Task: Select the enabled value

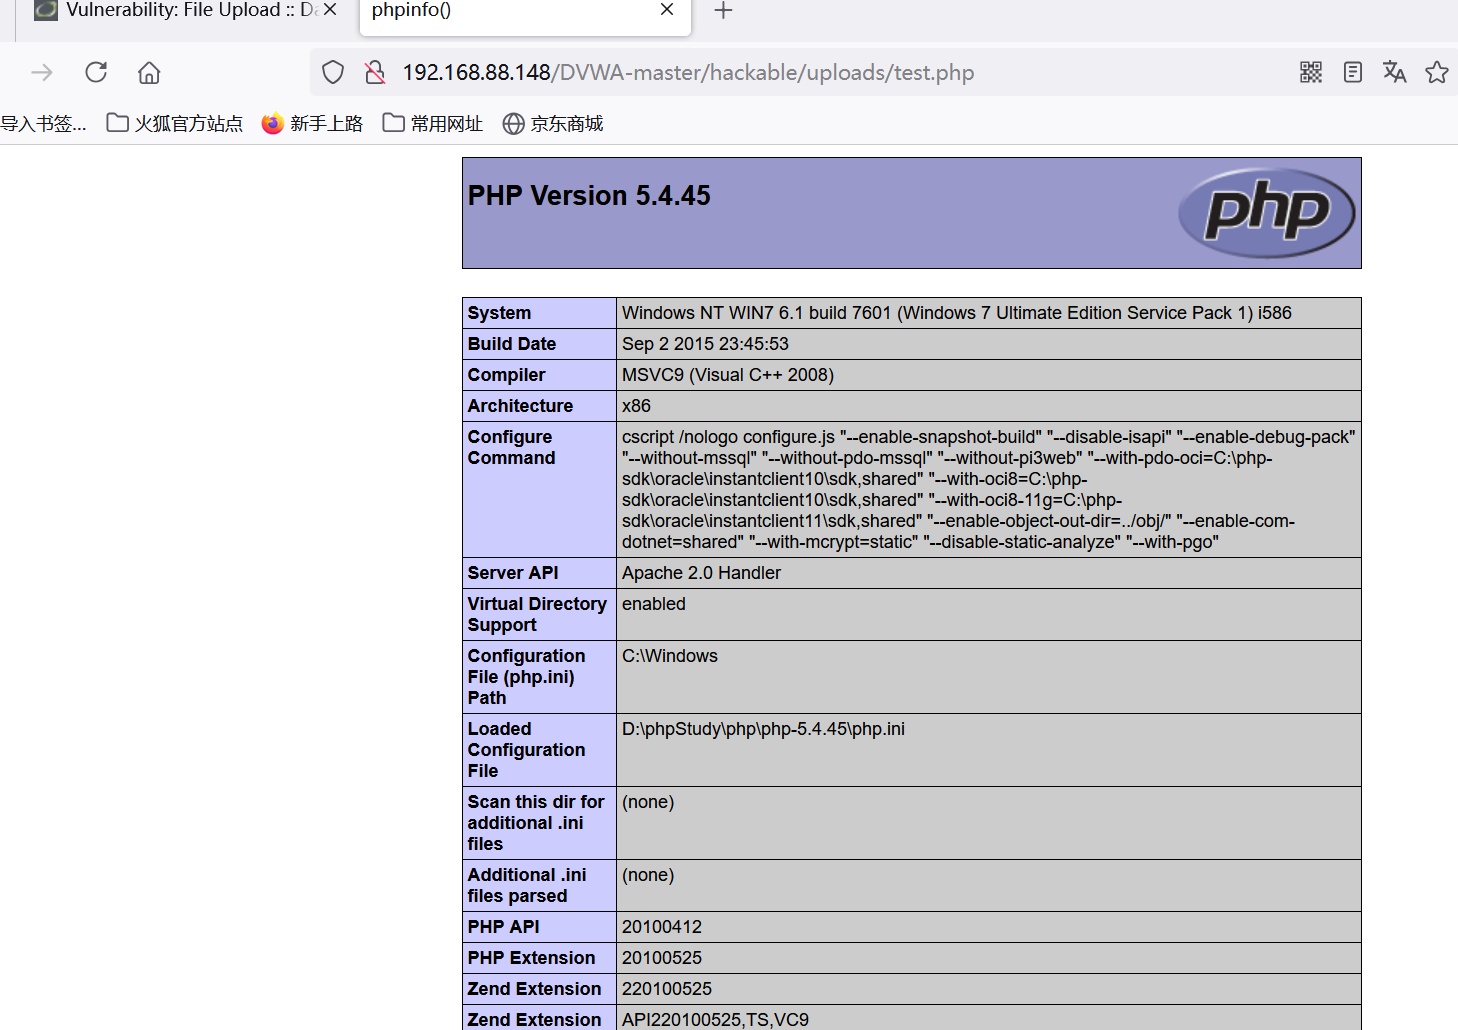Action: click(x=654, y=604)
